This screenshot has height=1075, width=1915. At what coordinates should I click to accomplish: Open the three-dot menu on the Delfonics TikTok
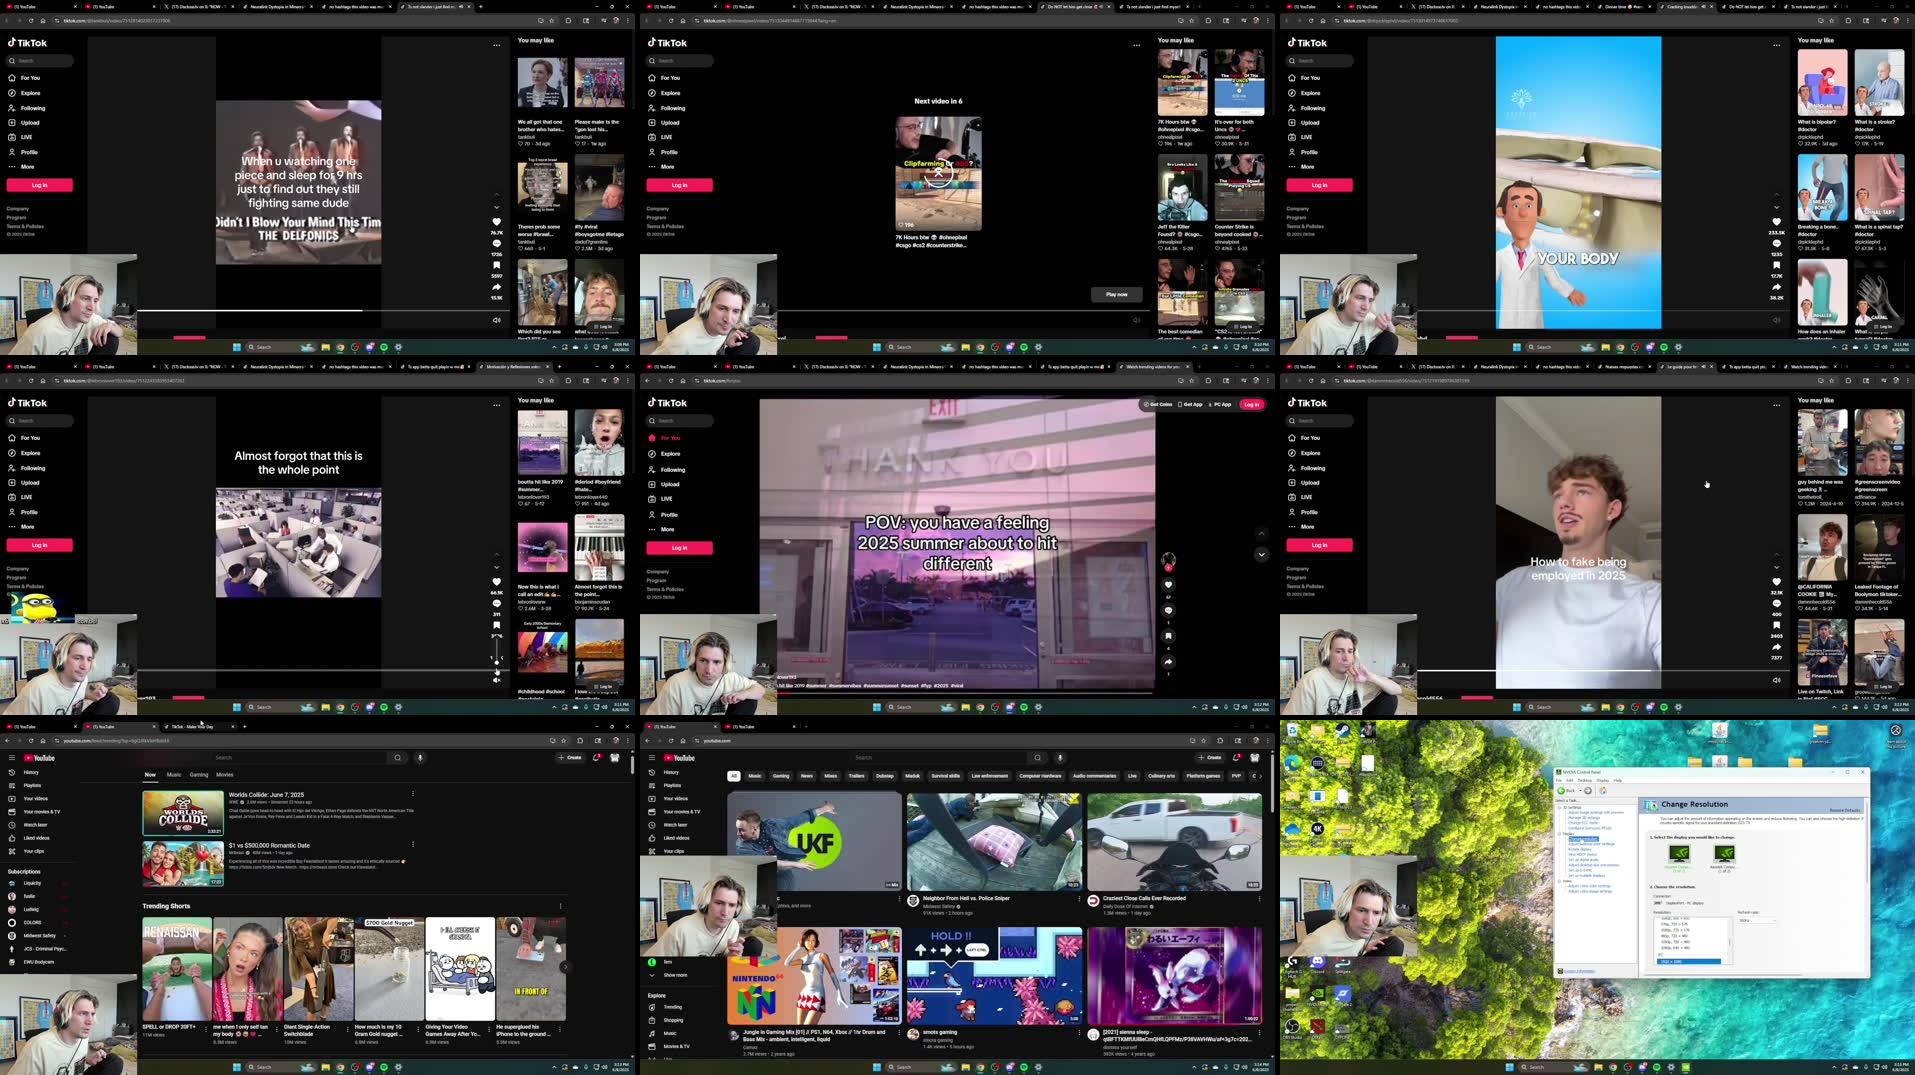coord(496,44)
